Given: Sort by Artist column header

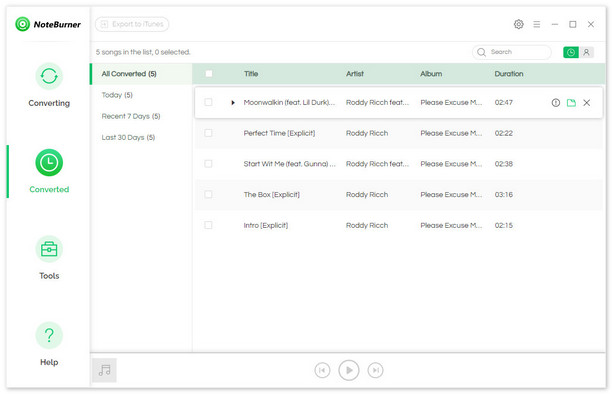Looking at the screenshot, I should [354, 74].
